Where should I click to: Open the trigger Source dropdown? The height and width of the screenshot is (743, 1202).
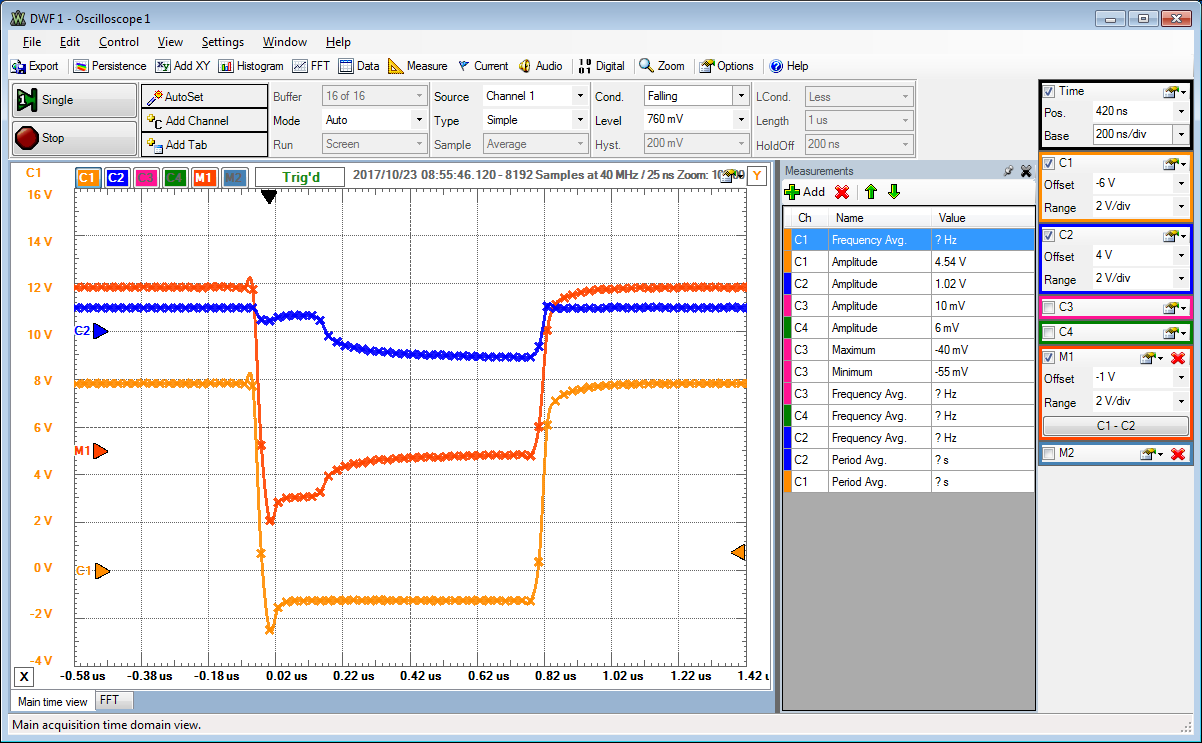[579, 96]
